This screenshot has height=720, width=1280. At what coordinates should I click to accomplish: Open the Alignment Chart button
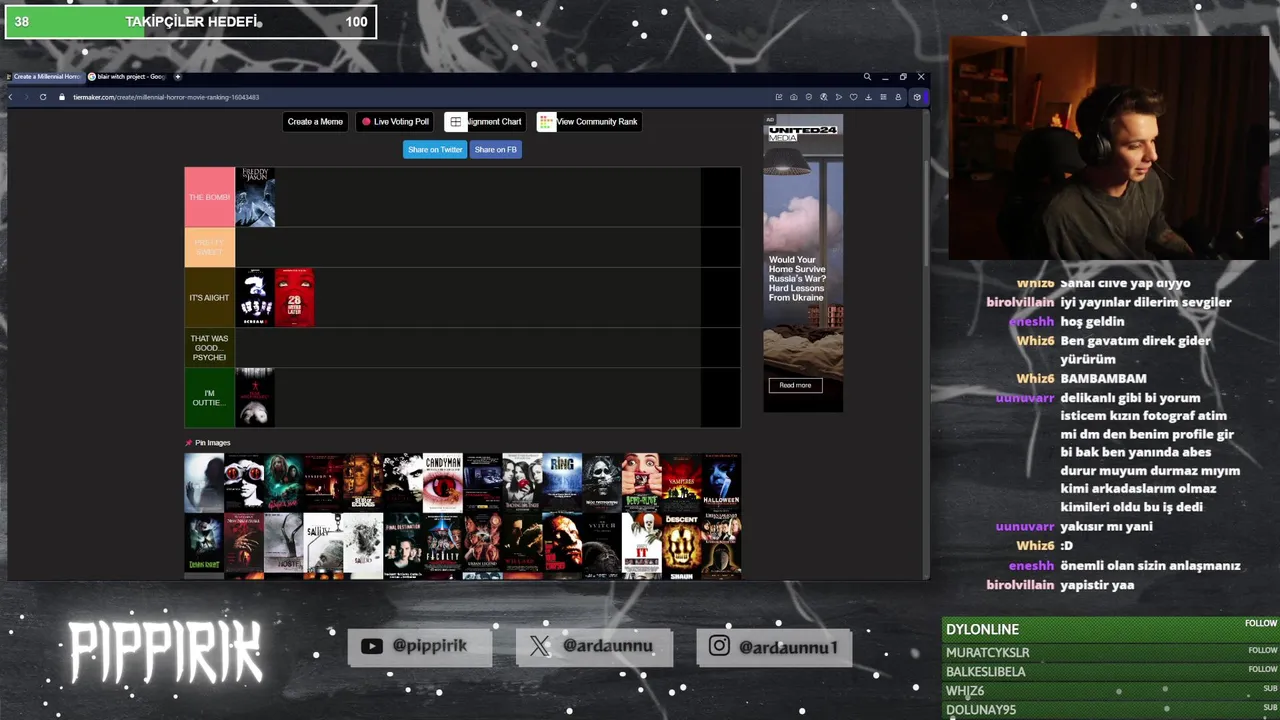485,122
